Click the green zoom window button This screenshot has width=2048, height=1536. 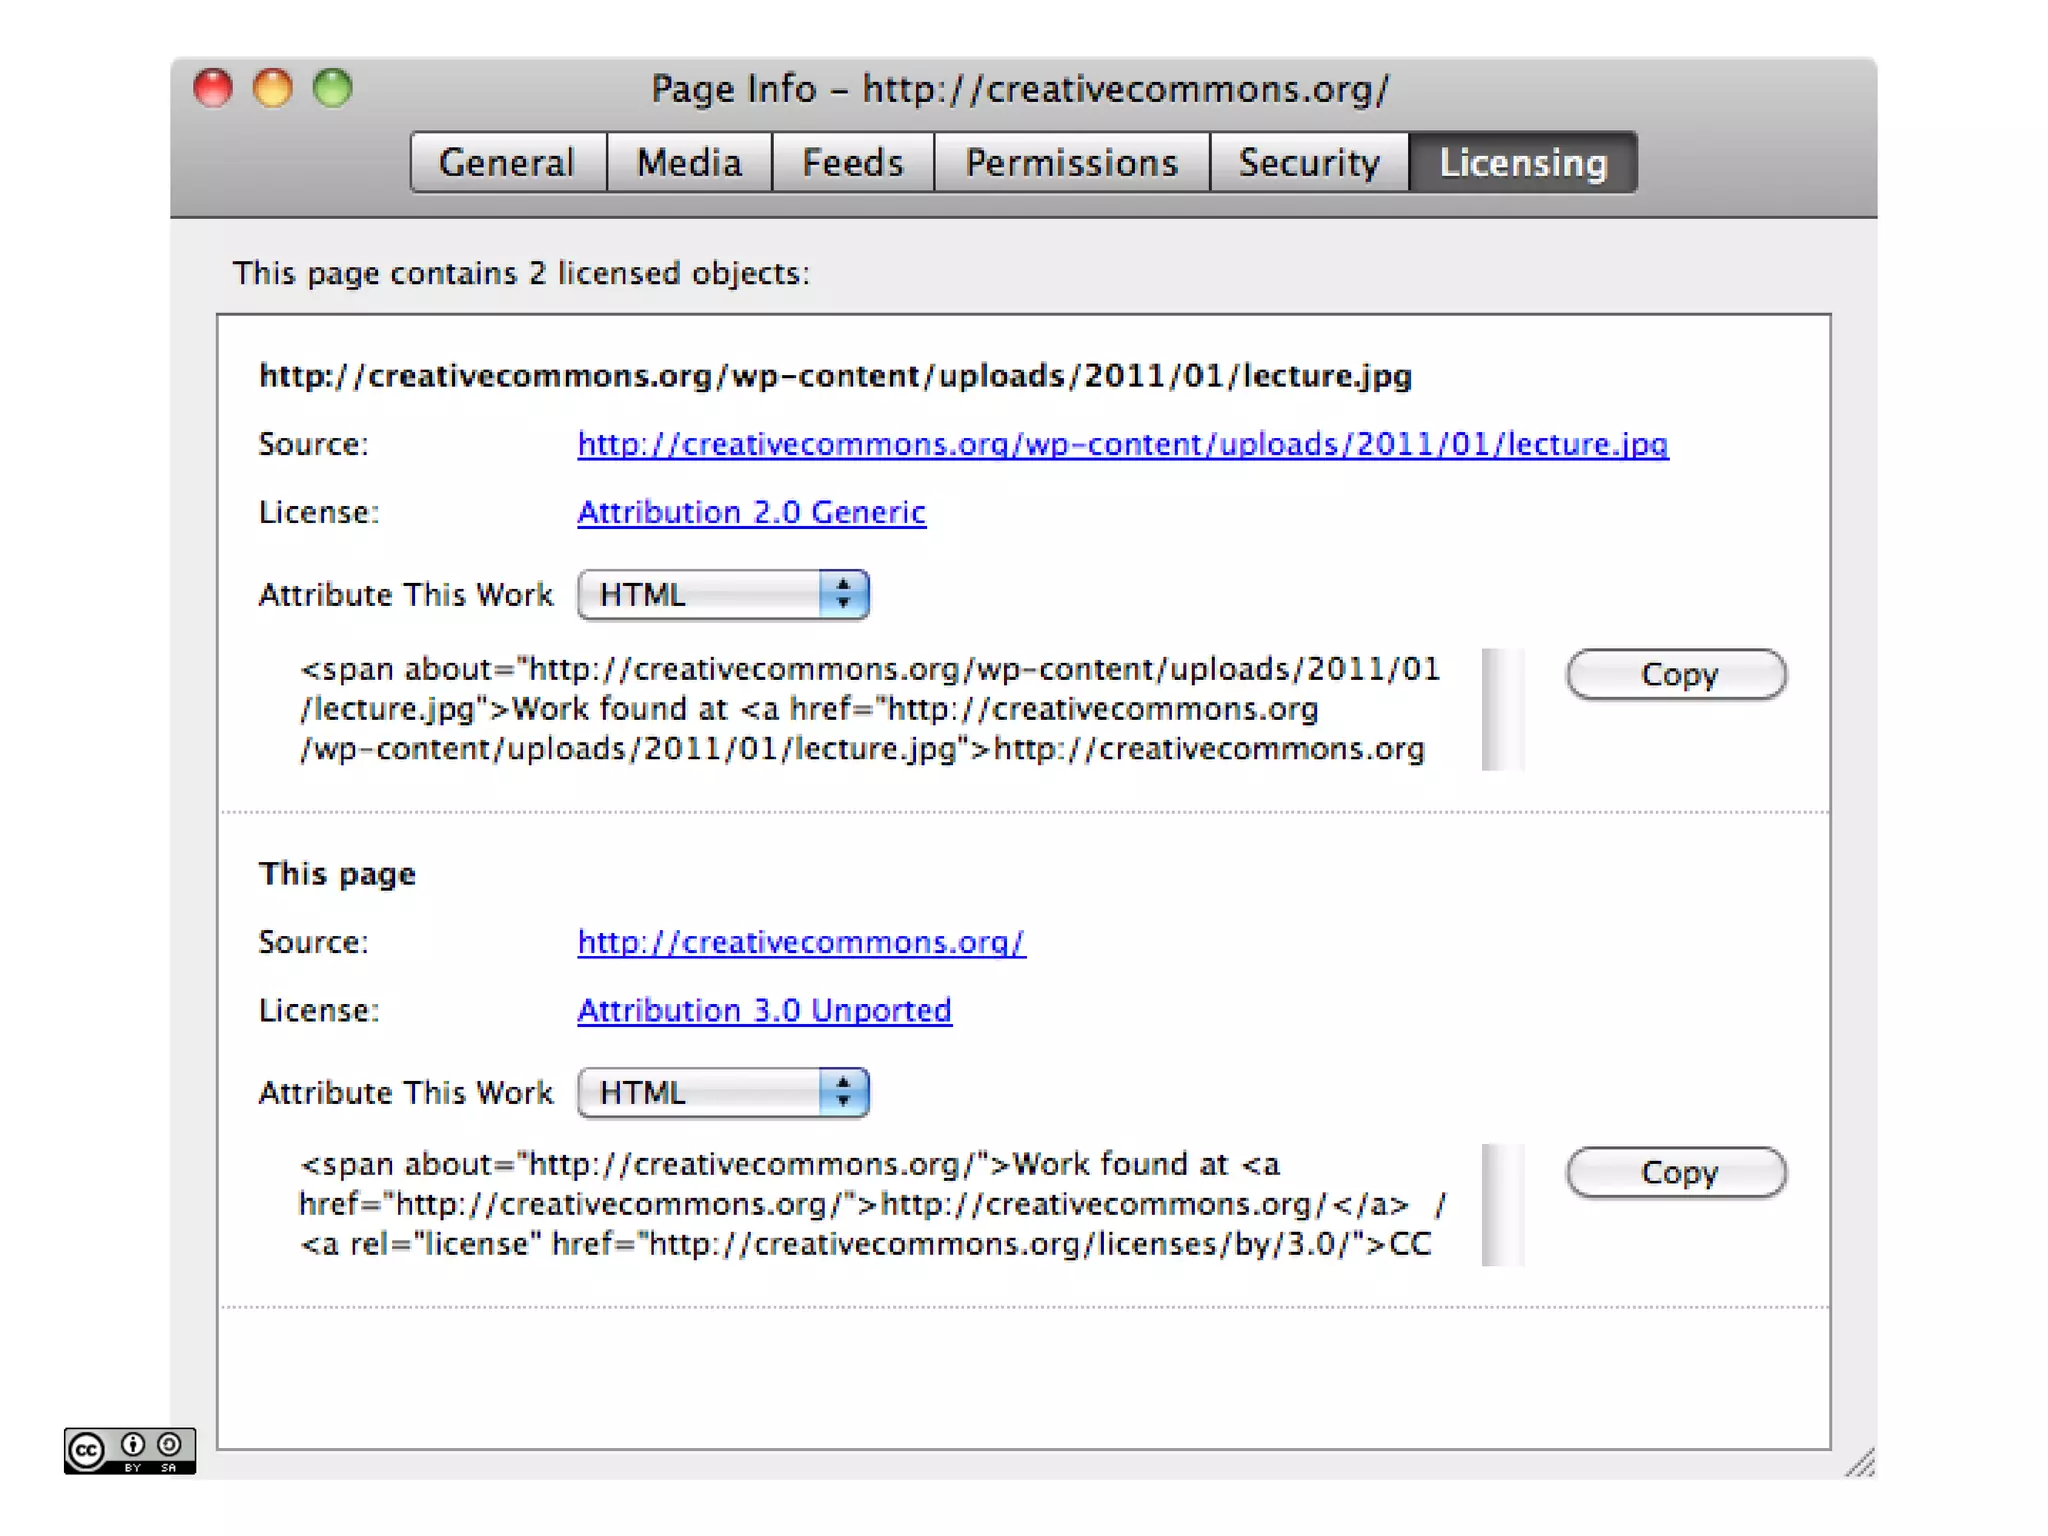click(333, 88)
